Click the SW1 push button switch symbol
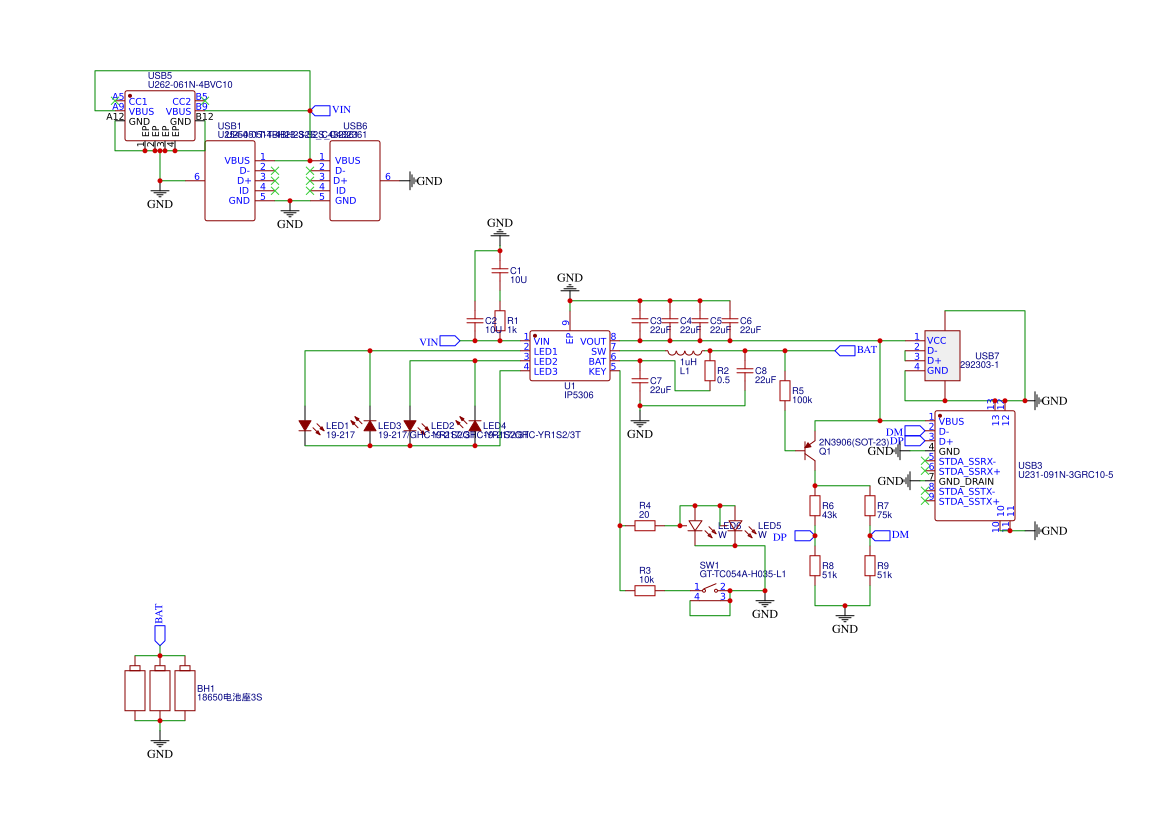This screenshot has height=827, width=1169. tap(711, 591)
